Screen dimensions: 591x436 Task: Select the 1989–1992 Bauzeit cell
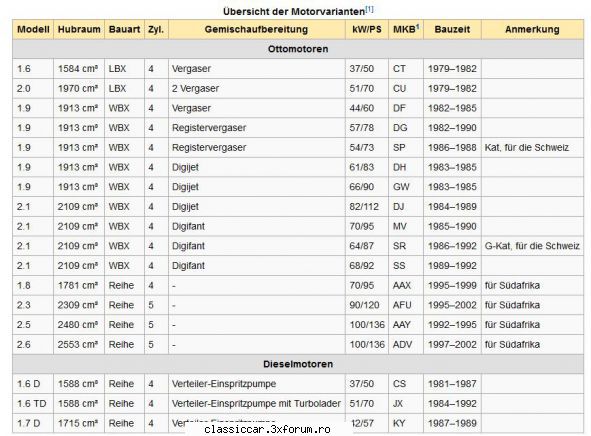(x=452, y=266)
